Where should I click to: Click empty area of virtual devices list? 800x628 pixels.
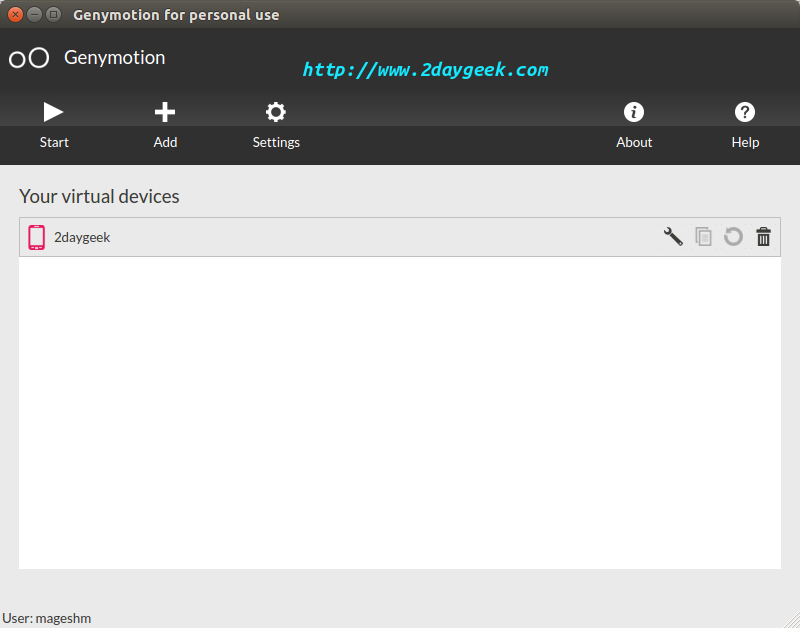click(399, 412)
